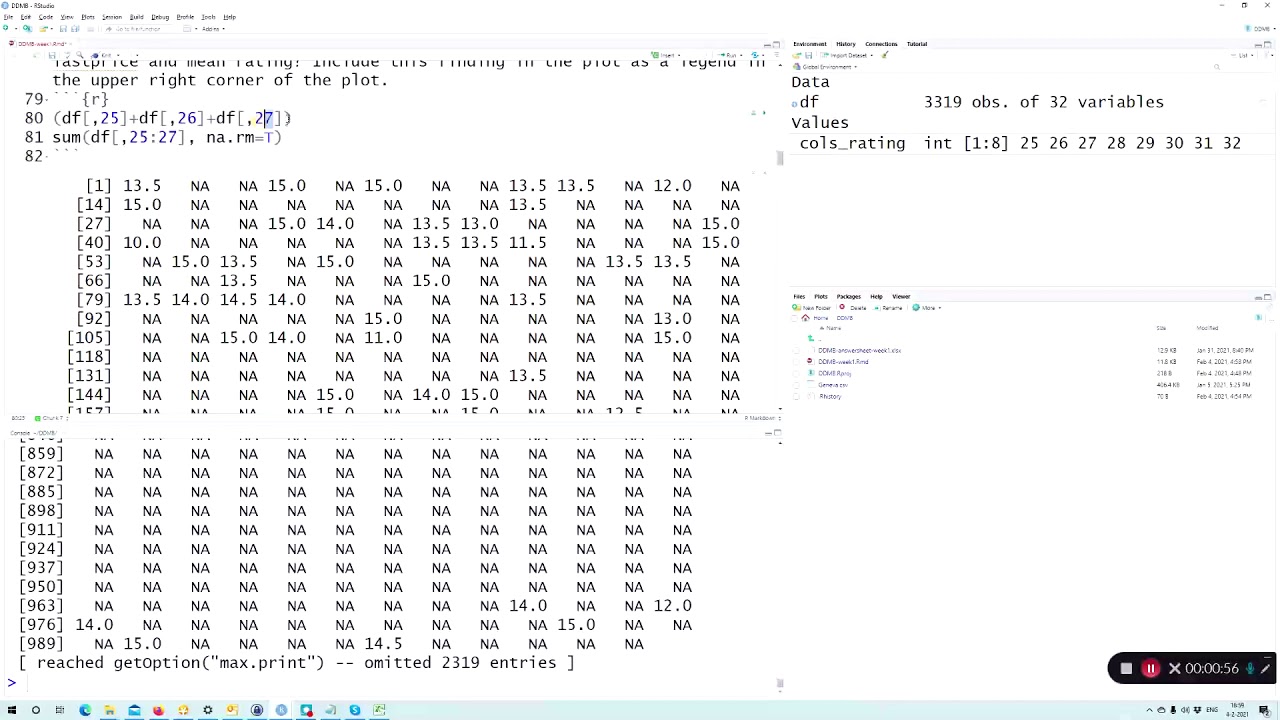Maximize the Files pane
The image size is (1280, 720).
1268,297
